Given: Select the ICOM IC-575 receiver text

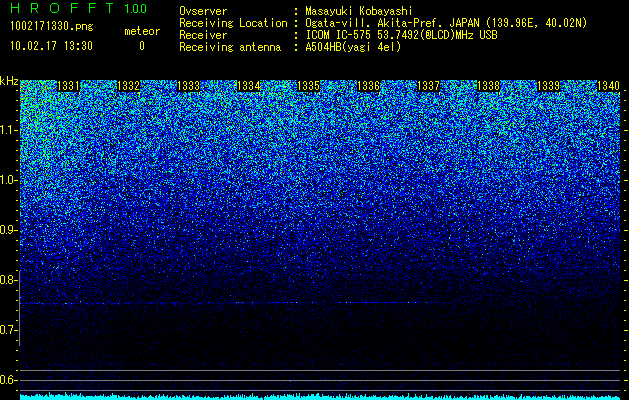Looking at the screenshot, I should click(x=401, y=35).
